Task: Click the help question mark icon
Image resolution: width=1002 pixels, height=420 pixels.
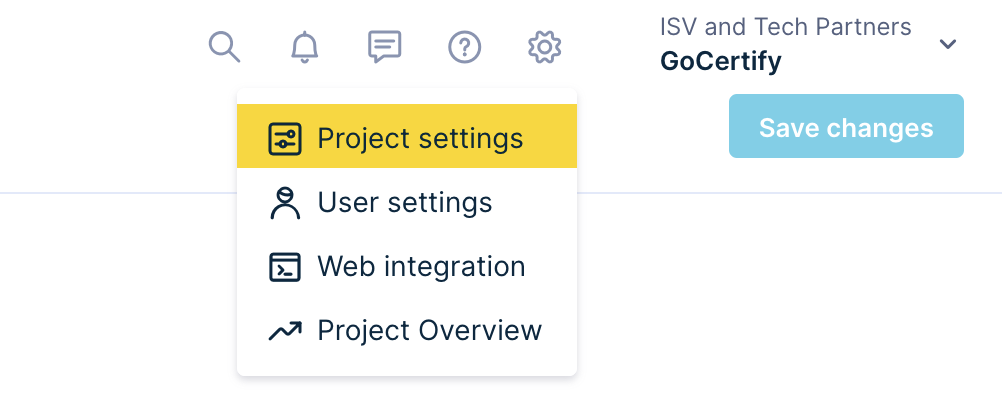Action: (464, 47)
